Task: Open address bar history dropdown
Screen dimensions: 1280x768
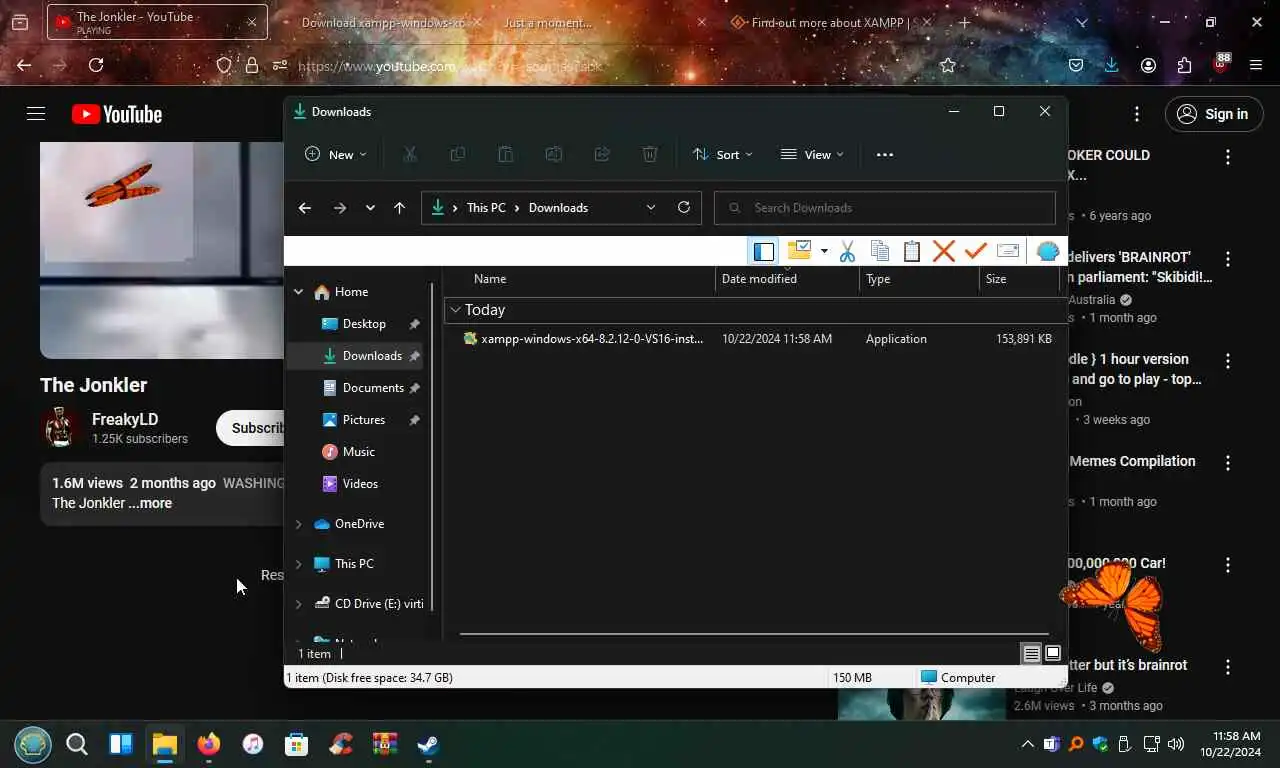Action: (x=651, y=208)
